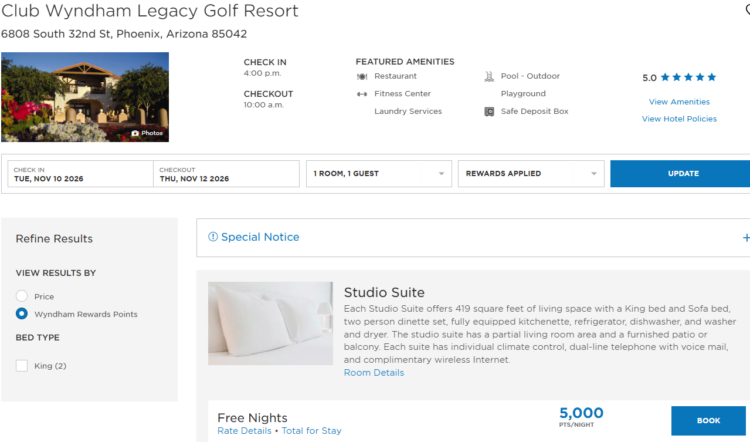Screen dimensions: 750x442
Task: Open Rate Details link
Action: [244, 431]
